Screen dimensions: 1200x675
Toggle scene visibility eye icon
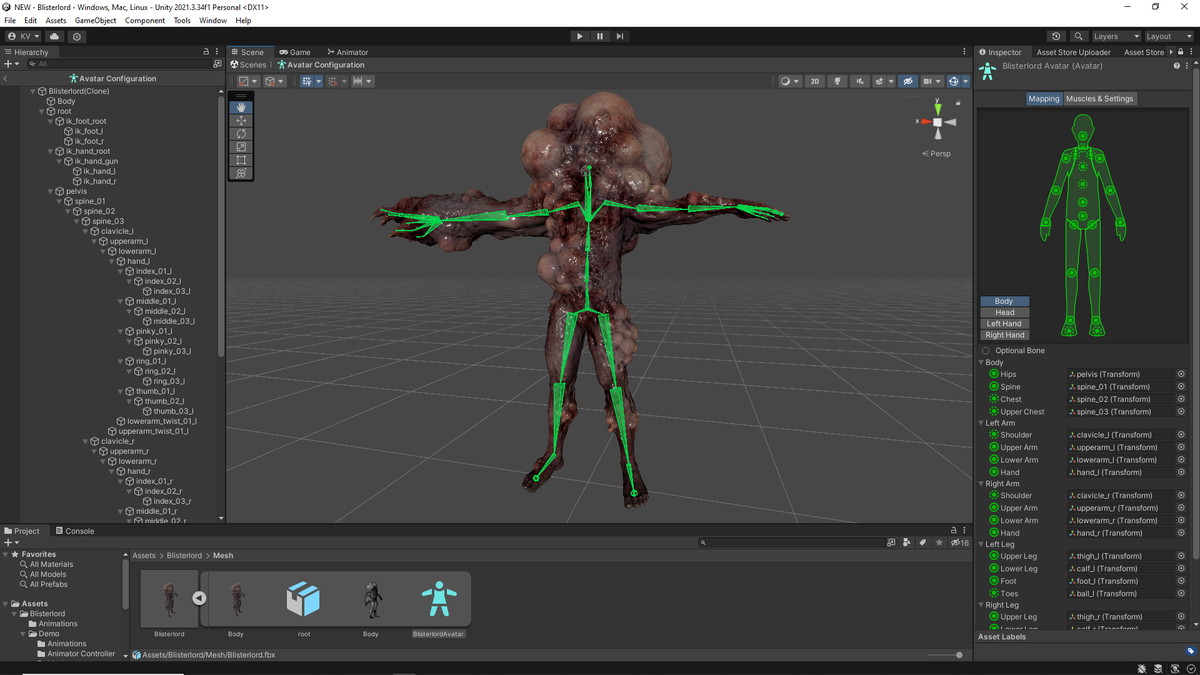click(x=908, y=81)
